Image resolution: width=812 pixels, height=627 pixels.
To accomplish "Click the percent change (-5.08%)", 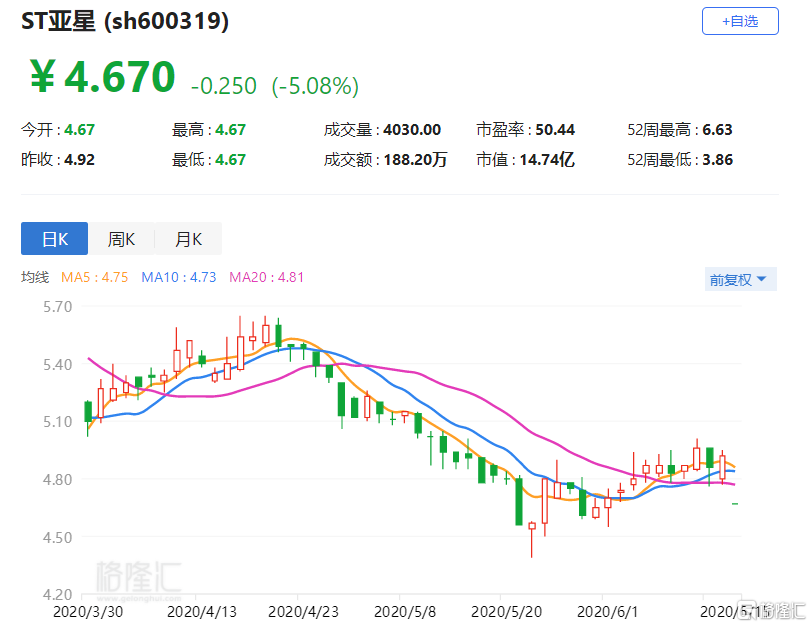I will click(315, 86).
